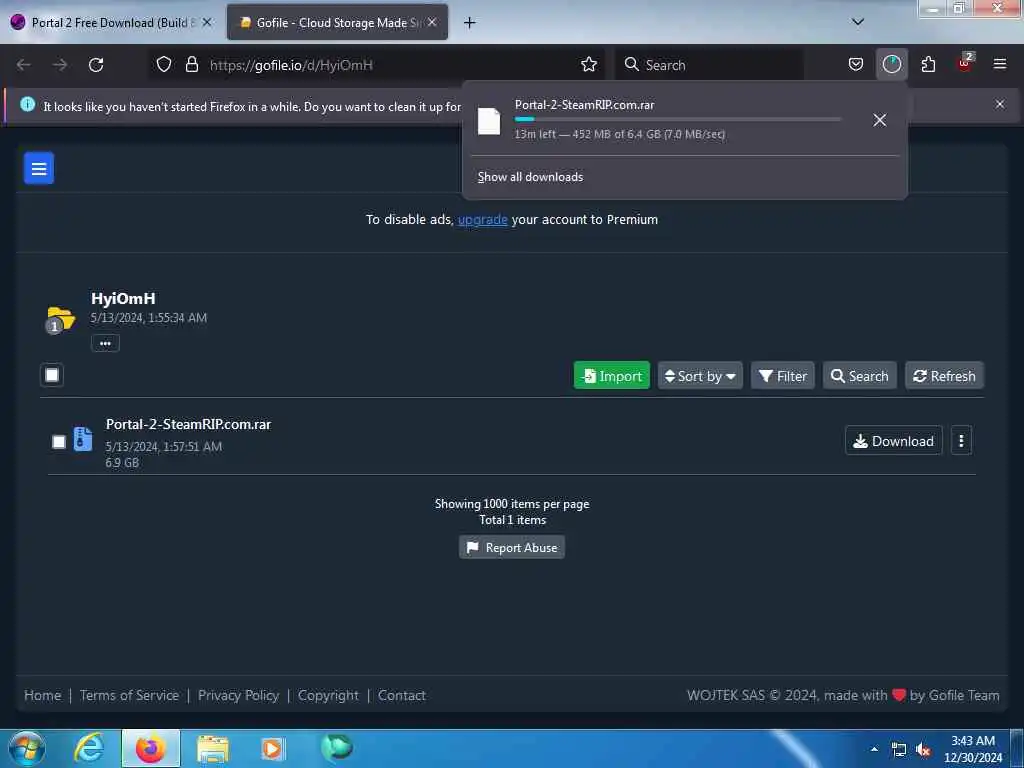The image size is (1024, 768).
Task: Close the Portal 2 Free Download tab
Action: point(207,22)
